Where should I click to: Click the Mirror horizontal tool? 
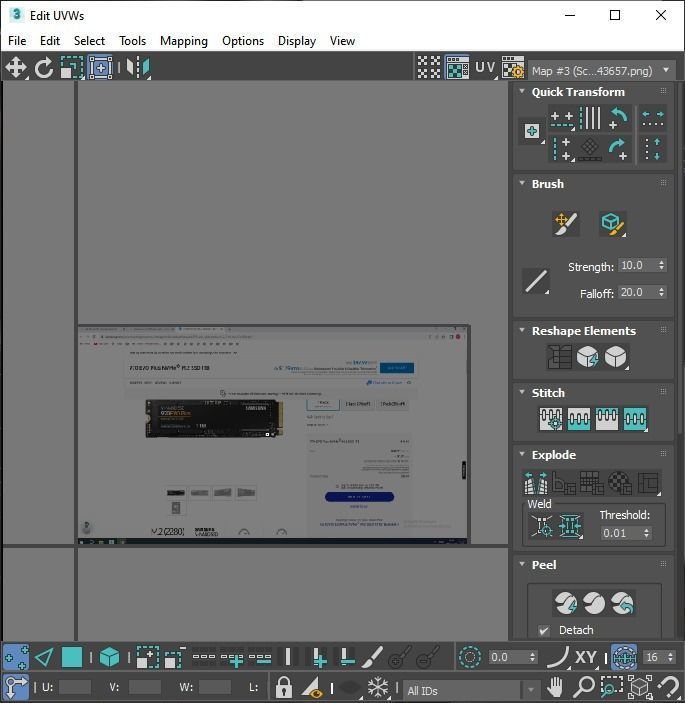(138, 68)
